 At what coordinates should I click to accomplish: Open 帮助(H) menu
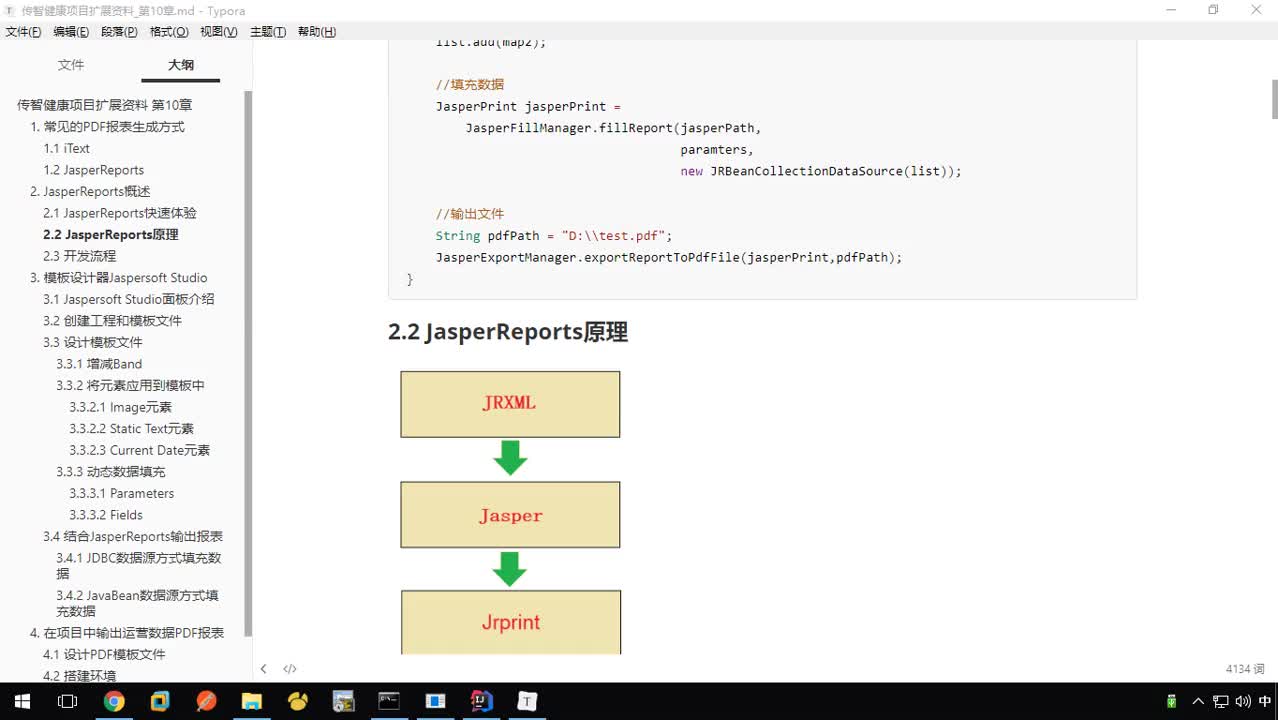pyautogui.click(x=317, y=32)
